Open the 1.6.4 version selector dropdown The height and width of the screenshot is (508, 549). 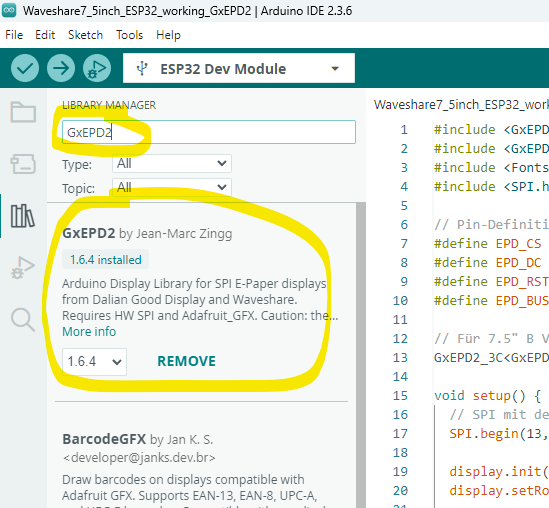(94, 362)
